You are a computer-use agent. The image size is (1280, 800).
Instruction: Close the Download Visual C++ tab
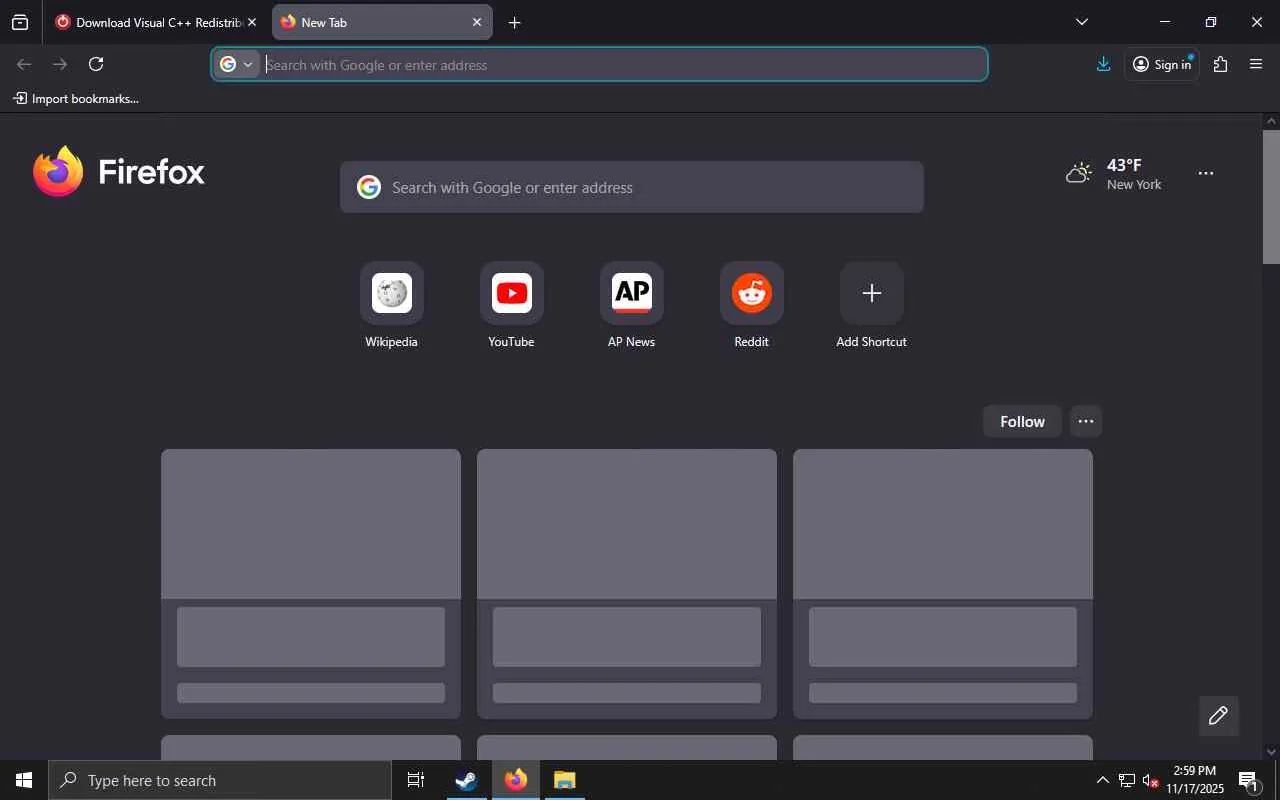(x=252, y=22)
